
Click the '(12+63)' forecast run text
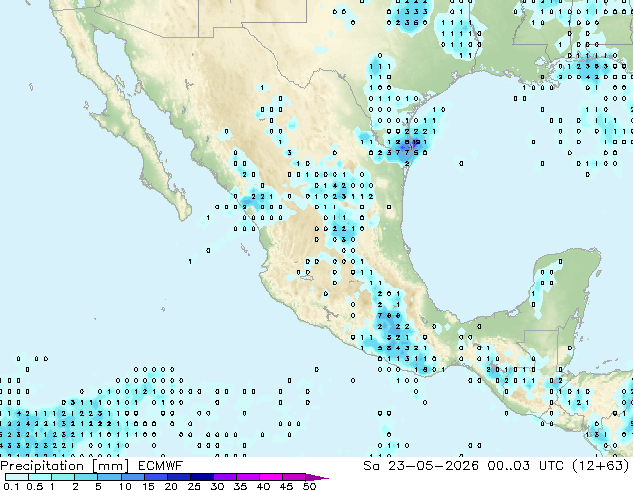click(601, 466)
